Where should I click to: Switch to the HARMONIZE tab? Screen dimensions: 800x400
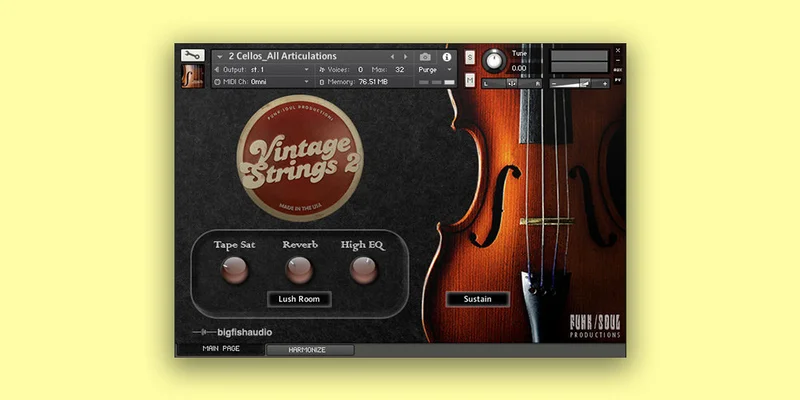(310, 350)
